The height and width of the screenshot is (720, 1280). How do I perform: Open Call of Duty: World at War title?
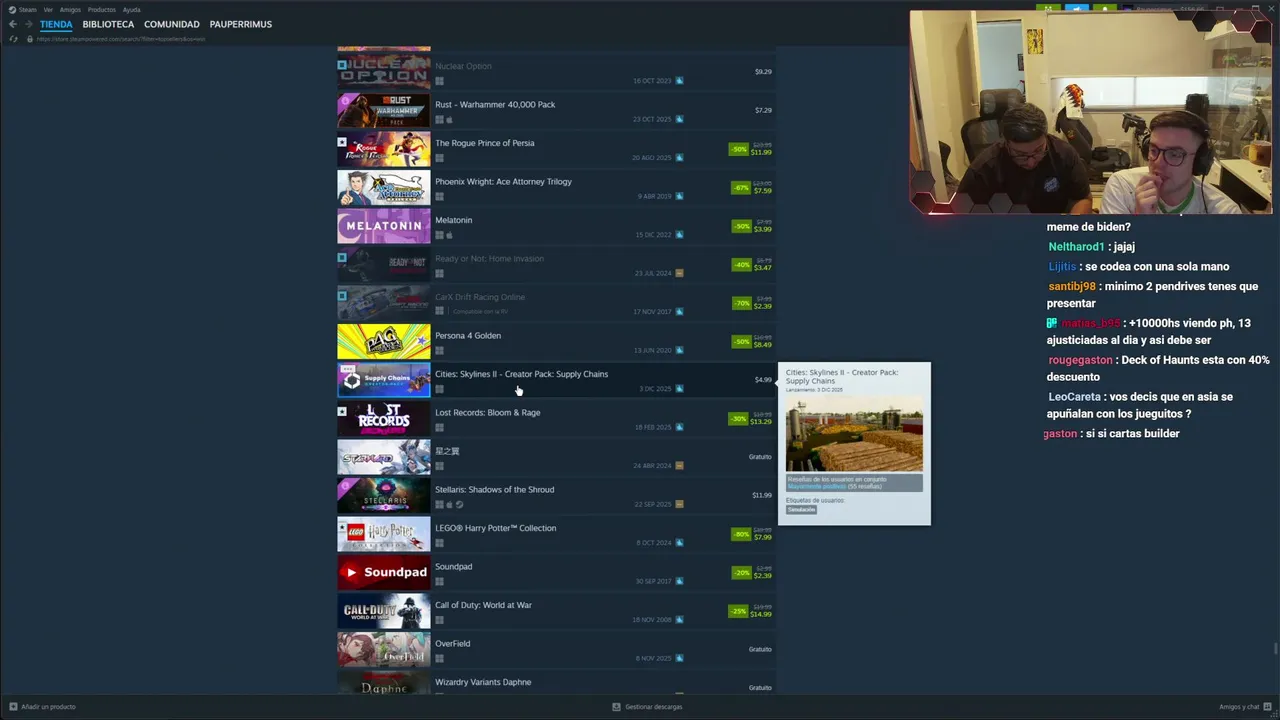click(483, 605)
